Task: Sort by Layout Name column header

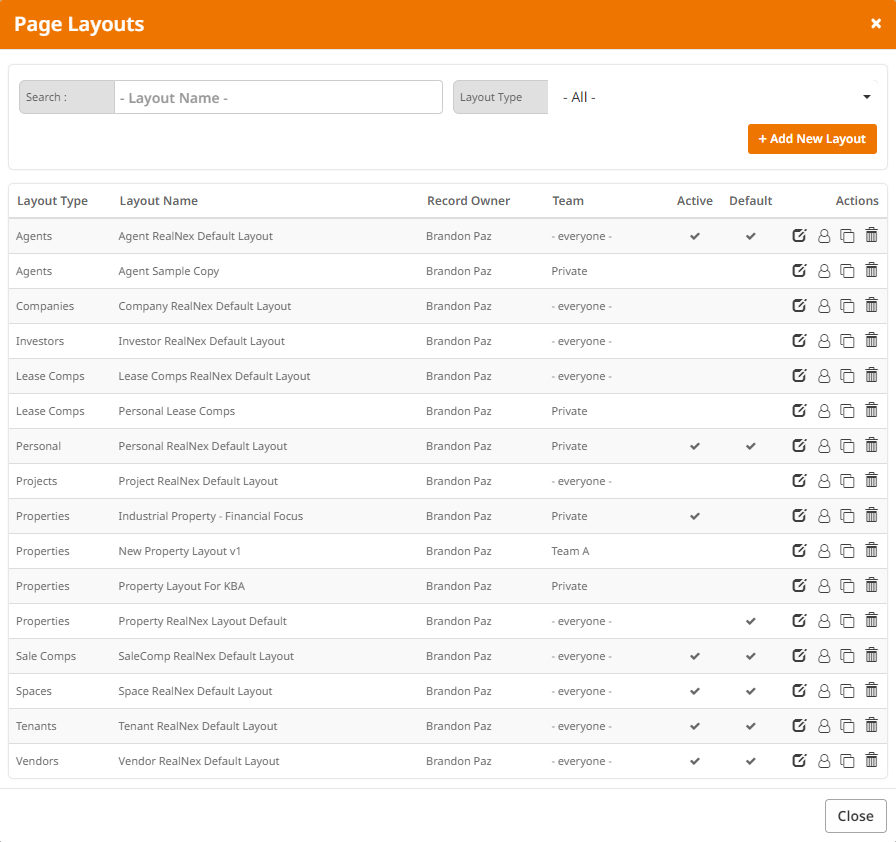Action: tap(159, 201)
